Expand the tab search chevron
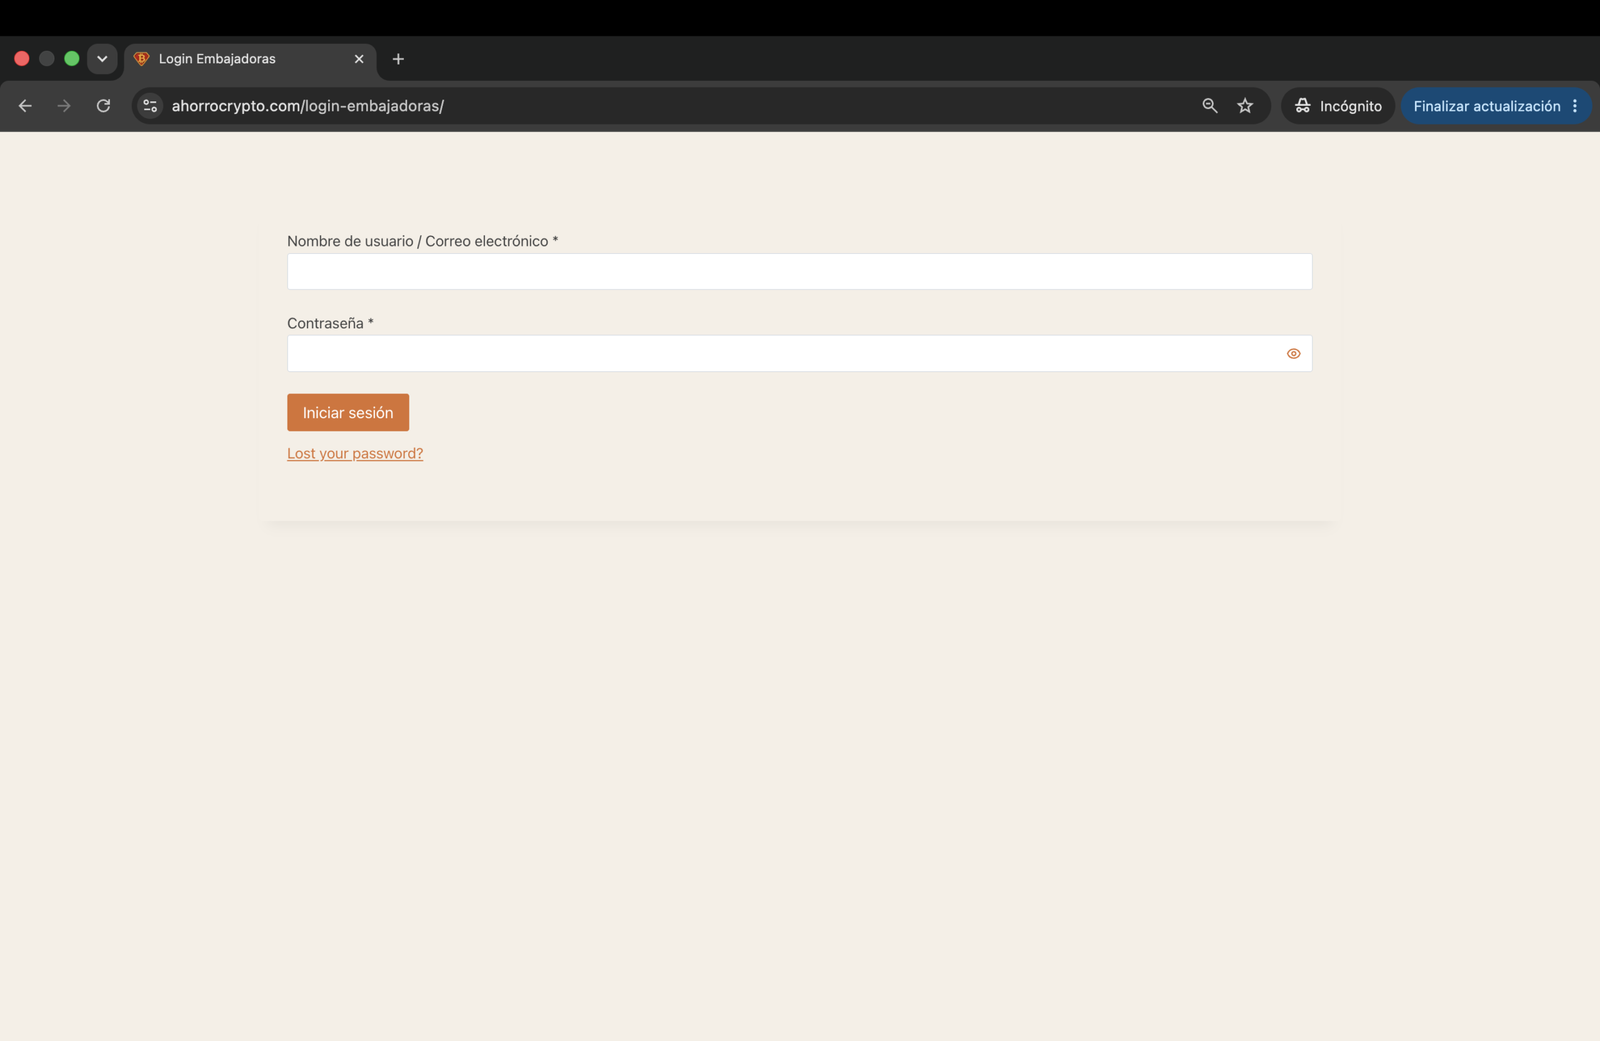1600x1041 pixels. [102, 59]
